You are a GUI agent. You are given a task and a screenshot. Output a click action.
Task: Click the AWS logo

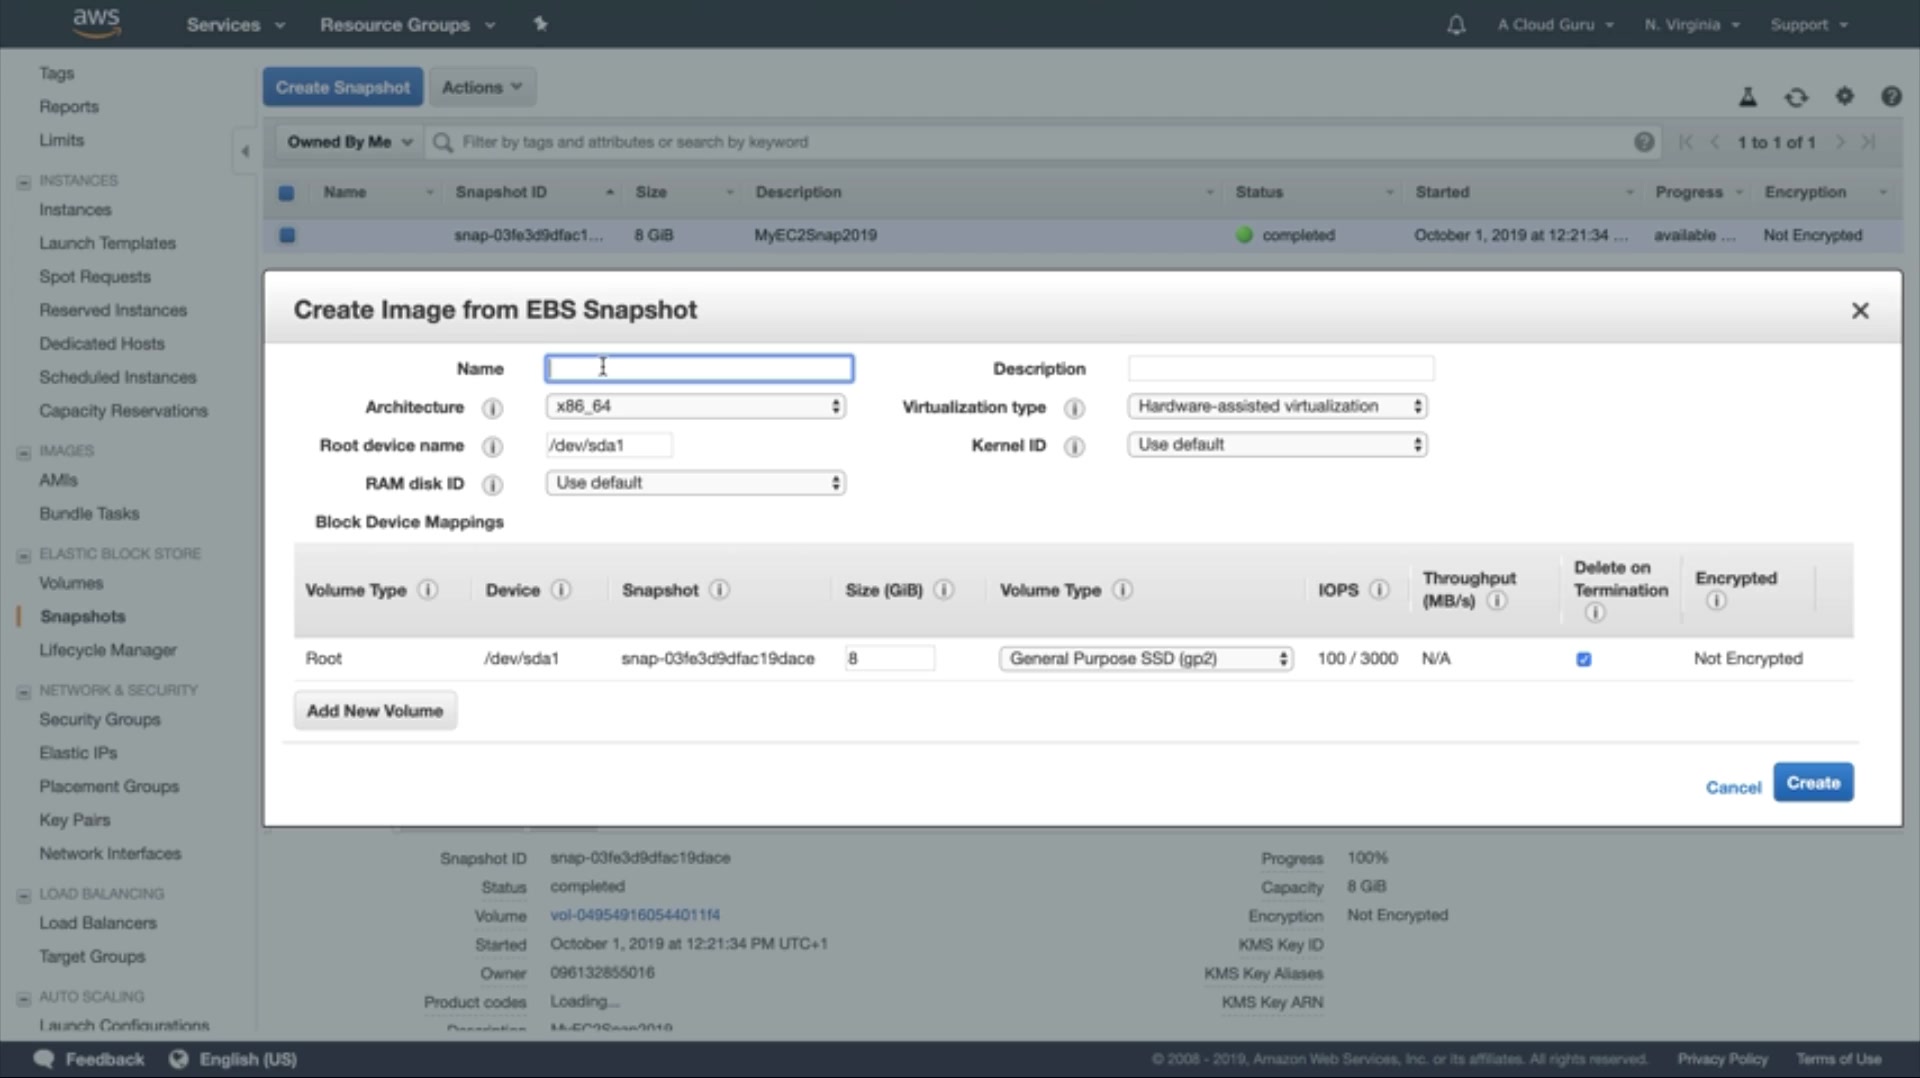coord(97,22)
